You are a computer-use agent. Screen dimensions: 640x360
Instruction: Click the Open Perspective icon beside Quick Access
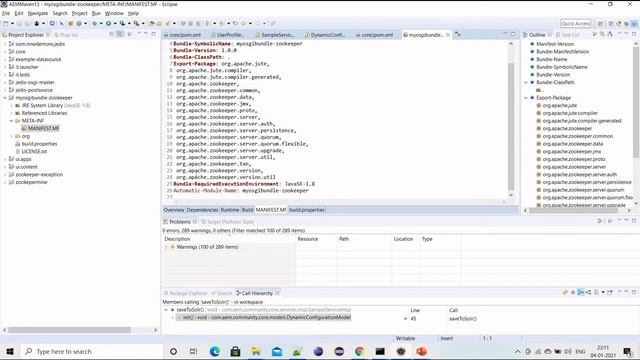pyautogui.click(x=600, y=24)
